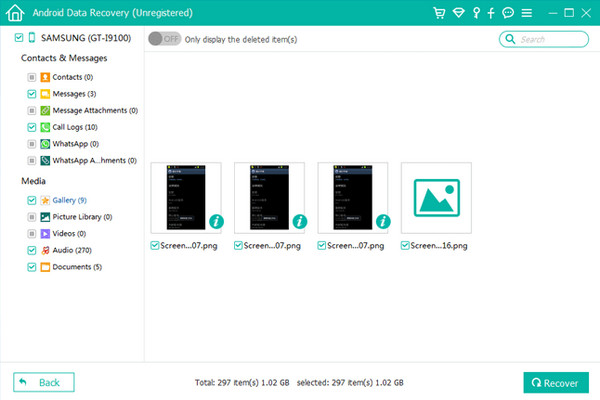Image resolution: width=600 pixels, height=400 pixels.
Task: Uncheck the Screen...16.png file checkbox
Action: [x=405, y=245]
